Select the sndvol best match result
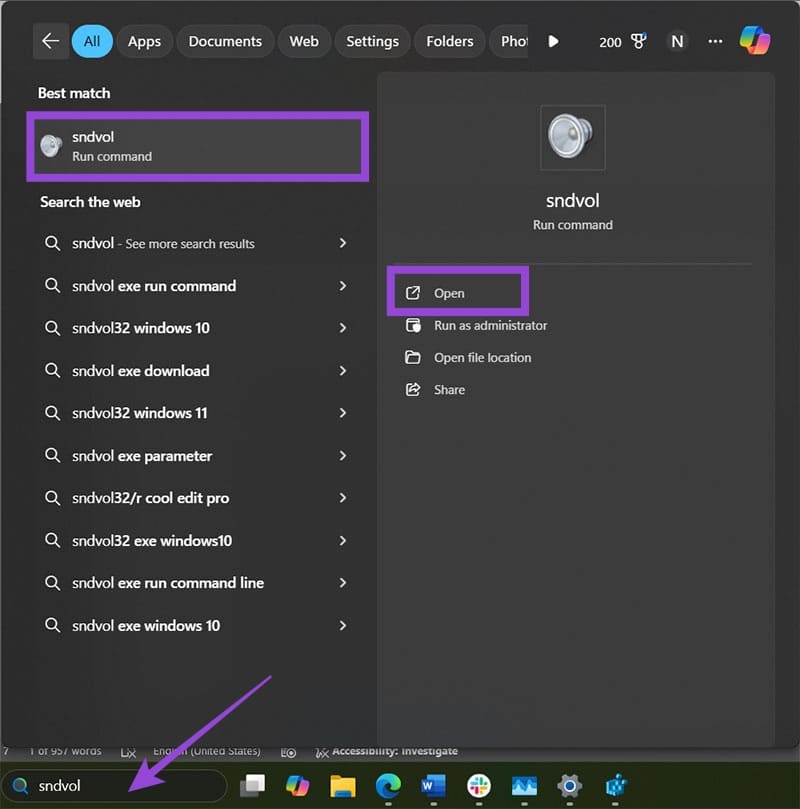Viewport: 800px width, 809px height. pos(198,147)
